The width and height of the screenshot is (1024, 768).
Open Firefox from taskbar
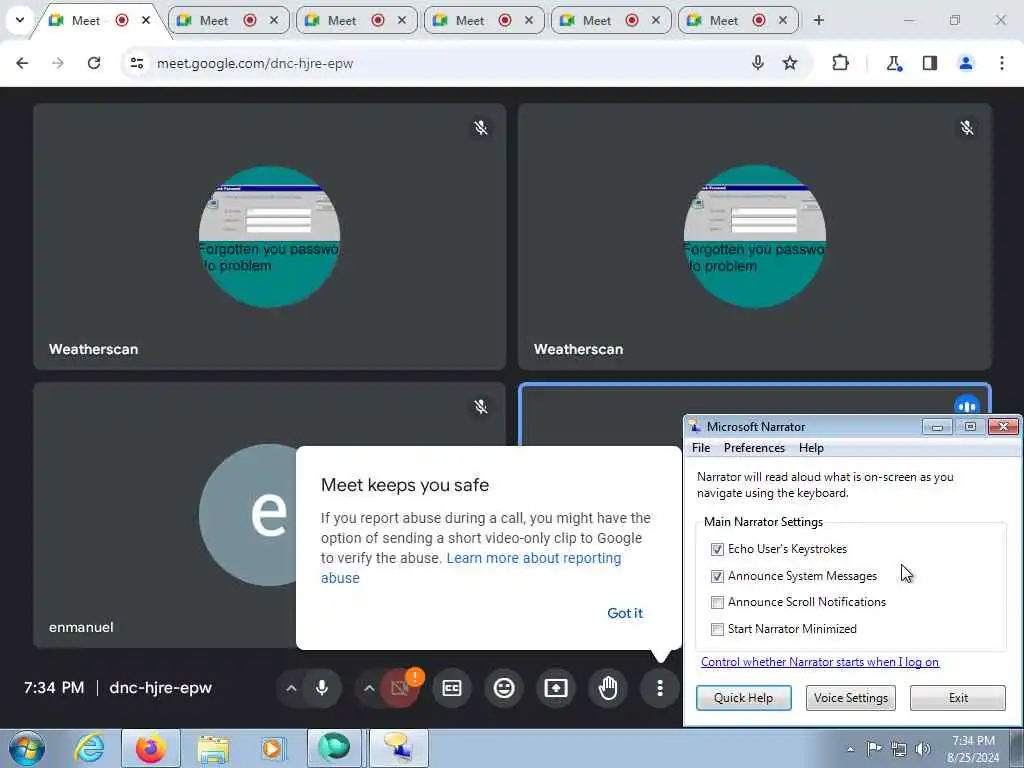coord(151,748)
